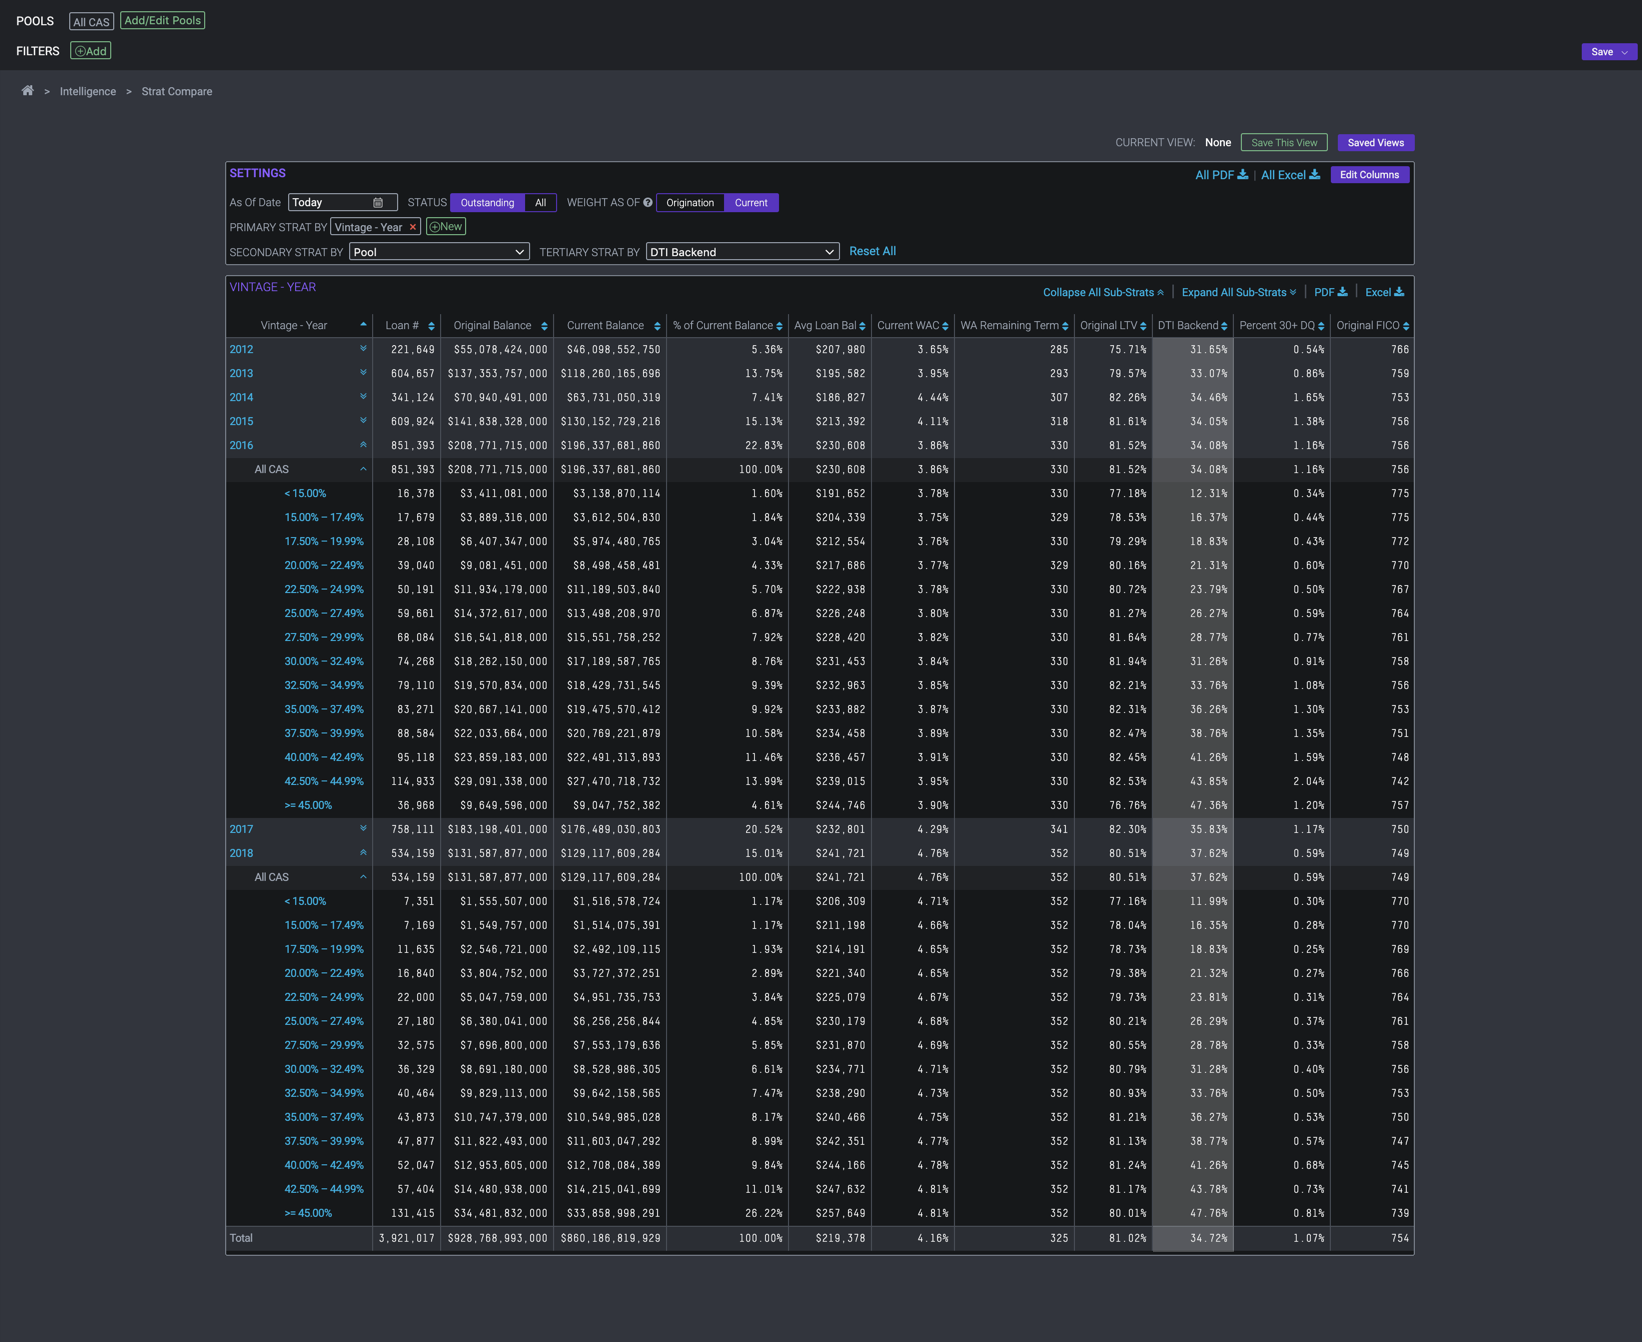
Task: Click the >= 45.00% bucket under 2016
Action: coord(308,805)
